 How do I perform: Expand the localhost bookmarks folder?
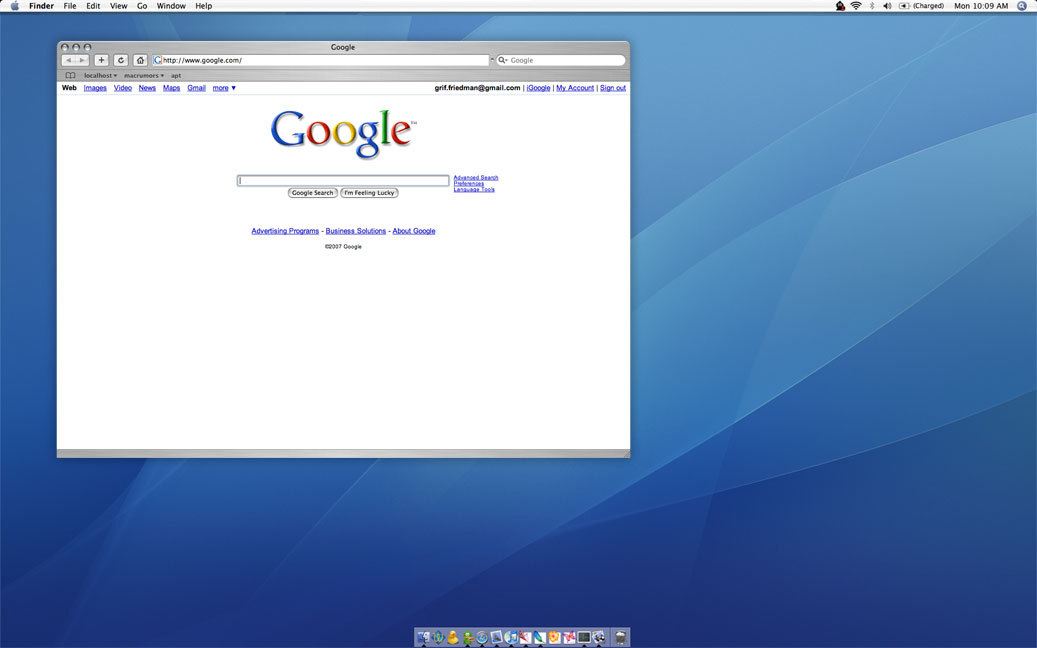pyautogui.click(x=100, y=75)
